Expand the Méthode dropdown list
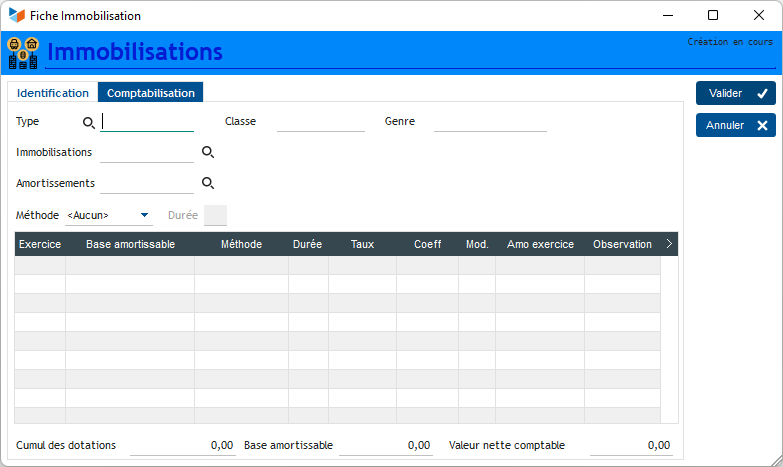 click(x=145, y=215)
